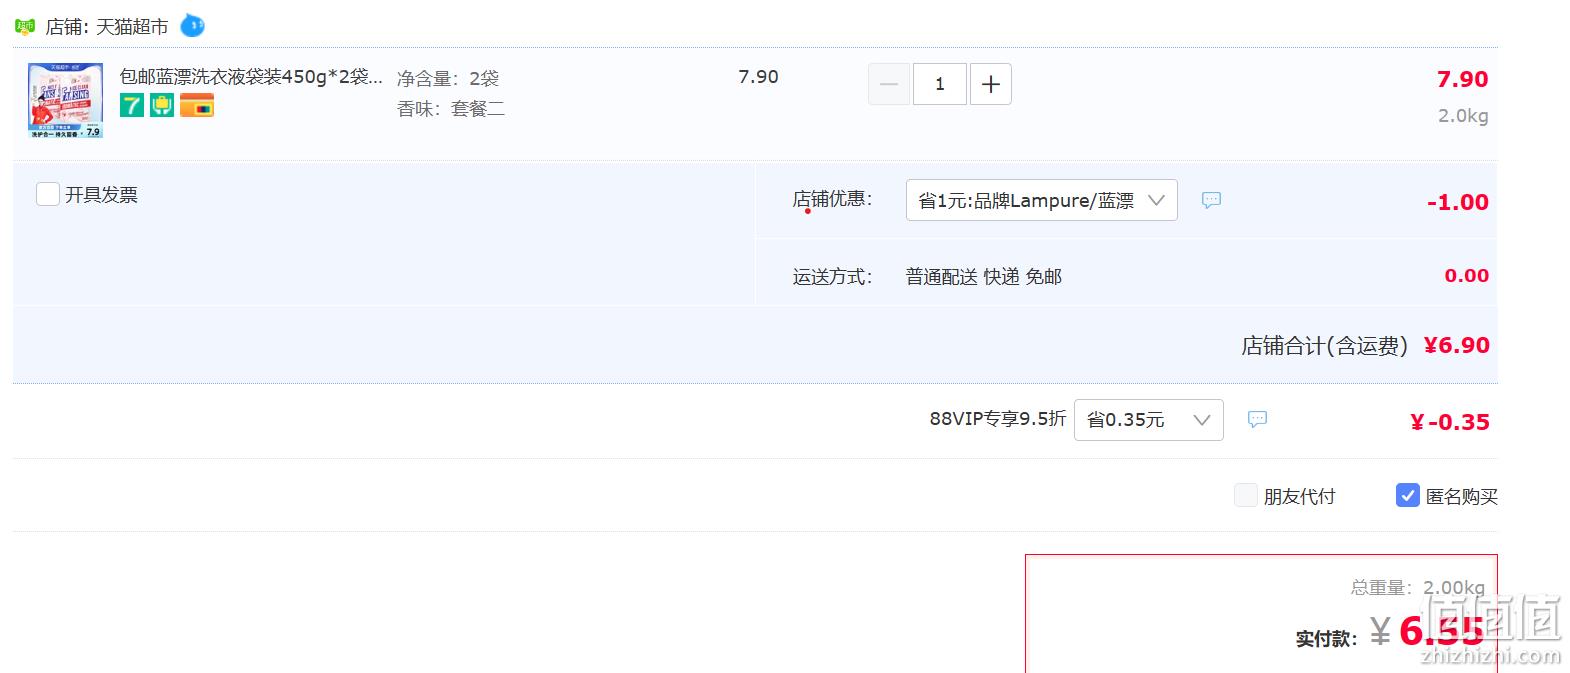Click the -1.00 store discount amount
Screen dimensions: 1570x673
click(x=1458, y=202)
